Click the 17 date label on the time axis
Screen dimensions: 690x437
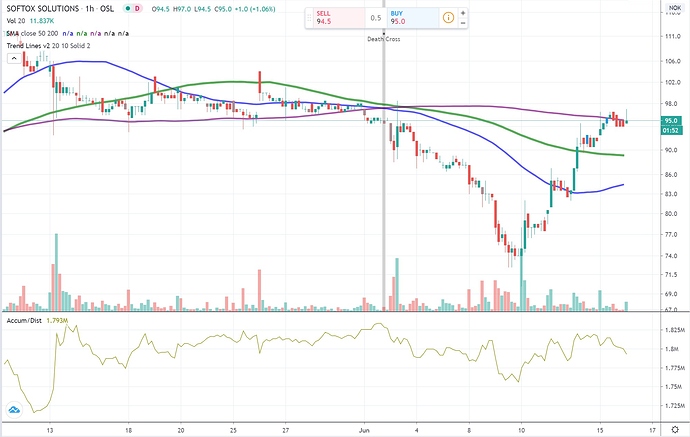[x=652, y=430]
